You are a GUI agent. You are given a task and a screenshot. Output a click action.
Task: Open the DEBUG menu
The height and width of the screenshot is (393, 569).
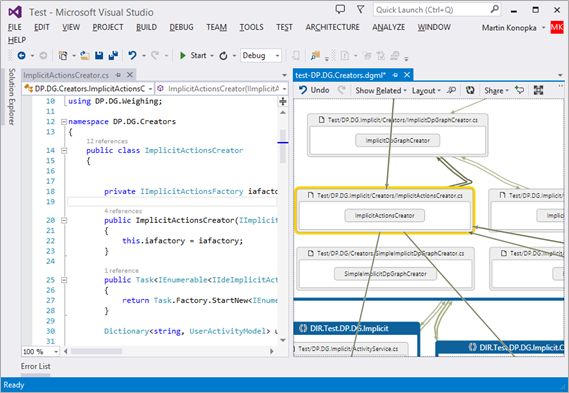pyautogui.click(x=181, y=27)
